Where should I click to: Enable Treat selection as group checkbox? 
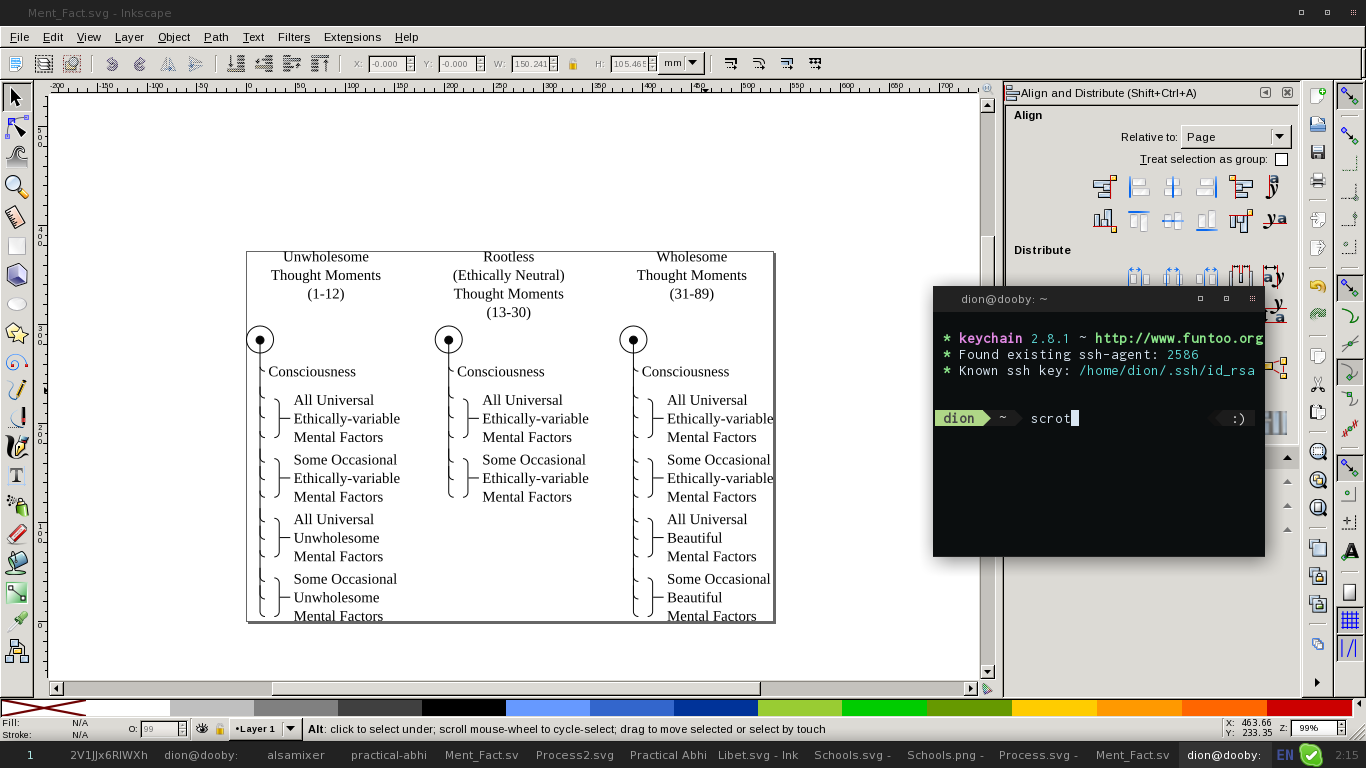(x=1281, y=160)
